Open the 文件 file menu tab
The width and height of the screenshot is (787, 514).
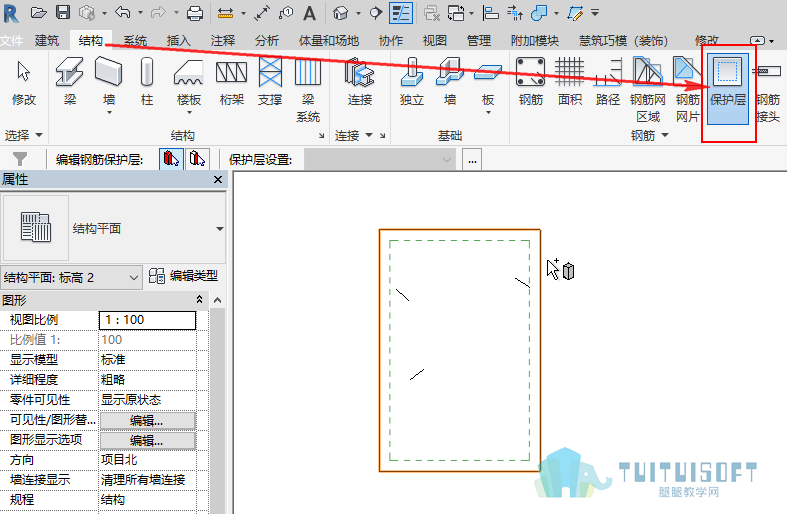coord(11,40)
